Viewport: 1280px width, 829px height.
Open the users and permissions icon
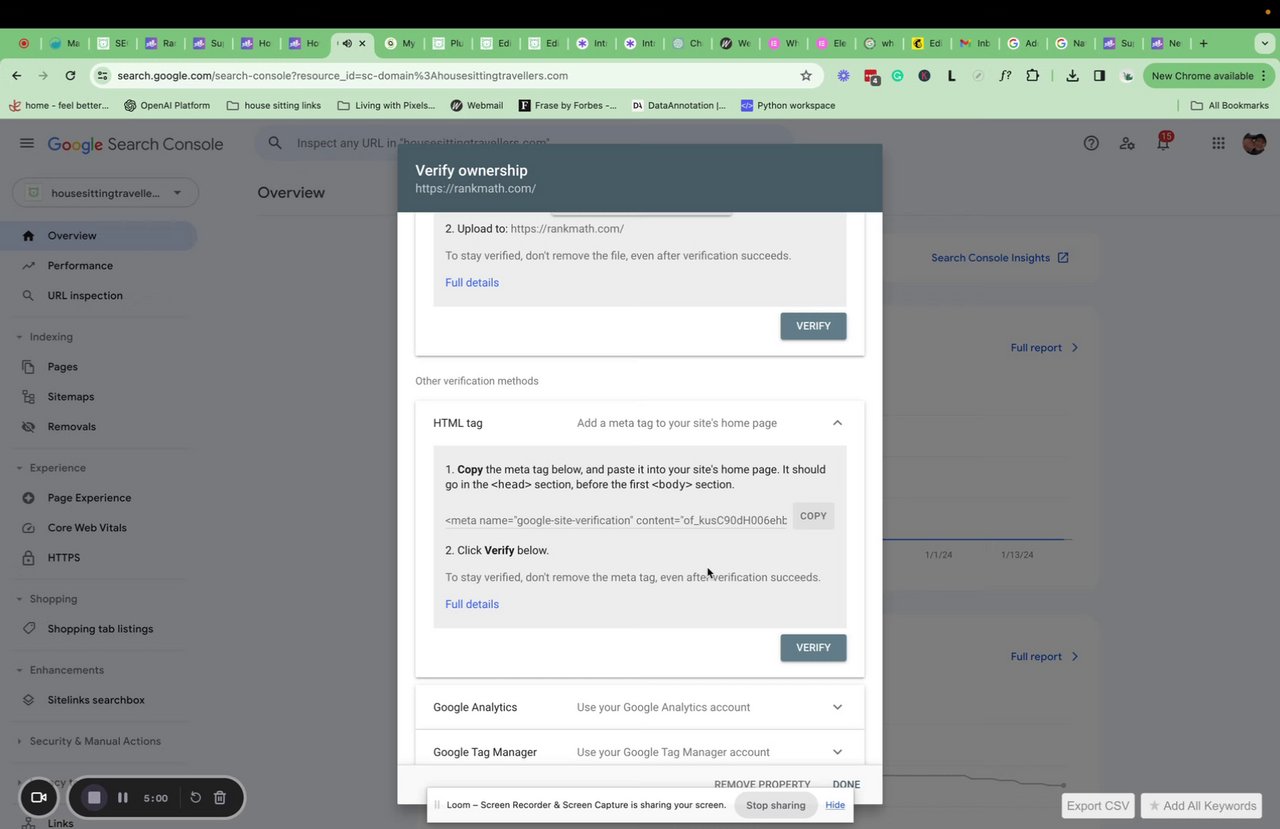coord(1127,143)
